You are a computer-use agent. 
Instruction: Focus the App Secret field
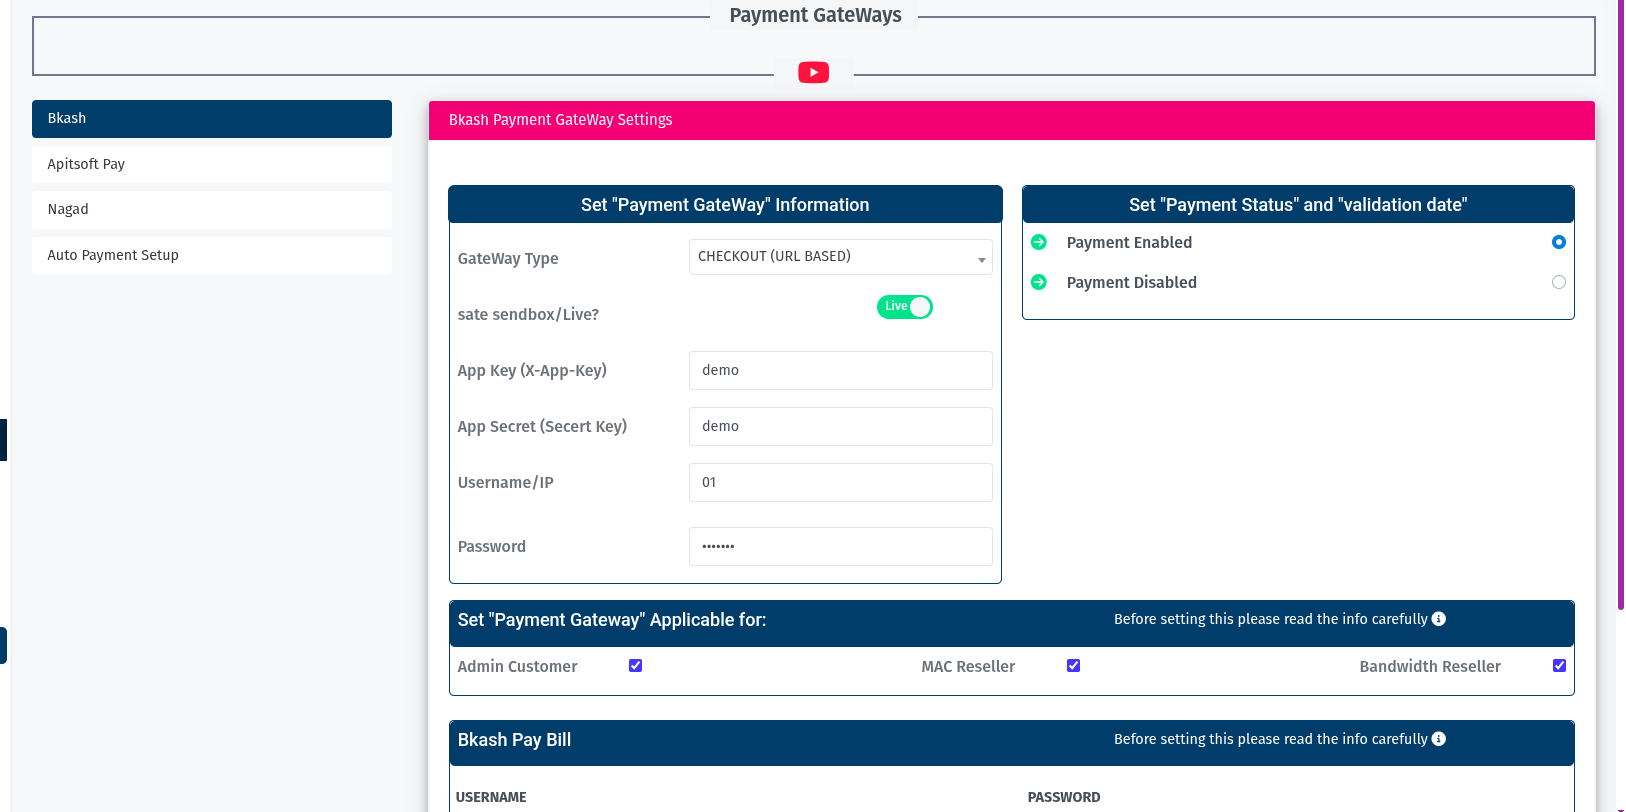pyautogui.click(x=841, y=427)
